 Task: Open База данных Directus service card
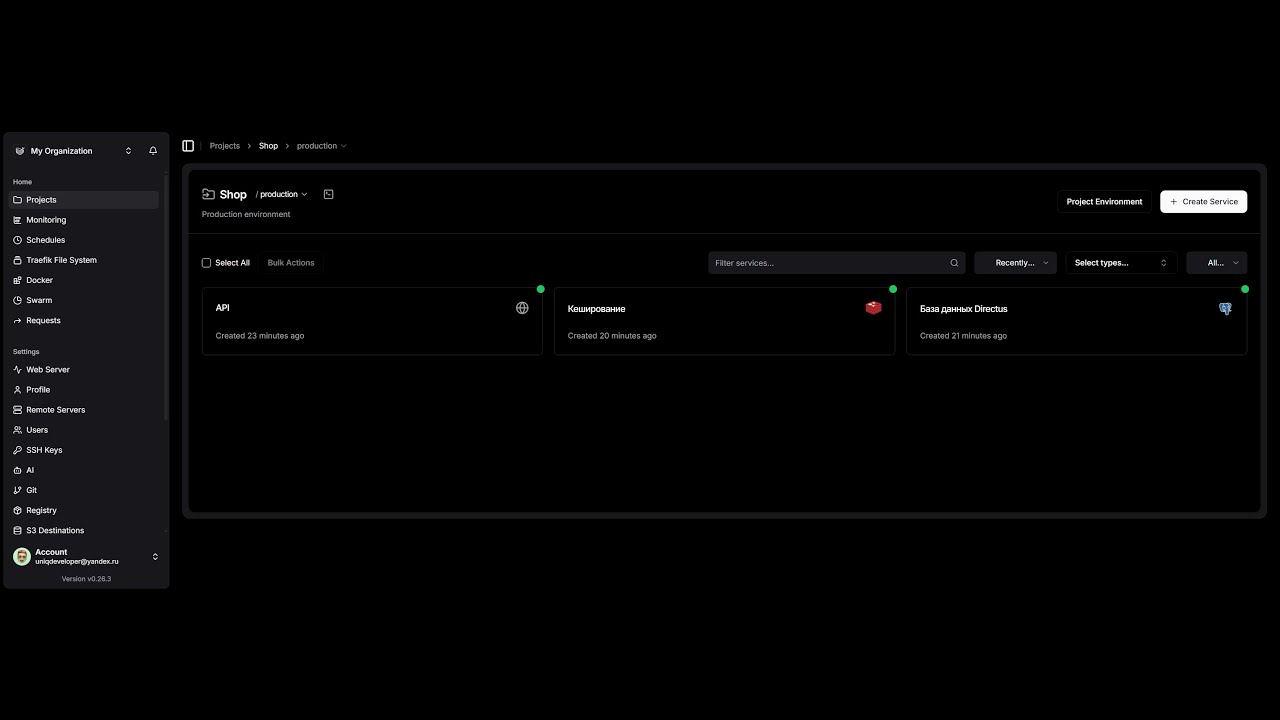[x=1076, y=321]
